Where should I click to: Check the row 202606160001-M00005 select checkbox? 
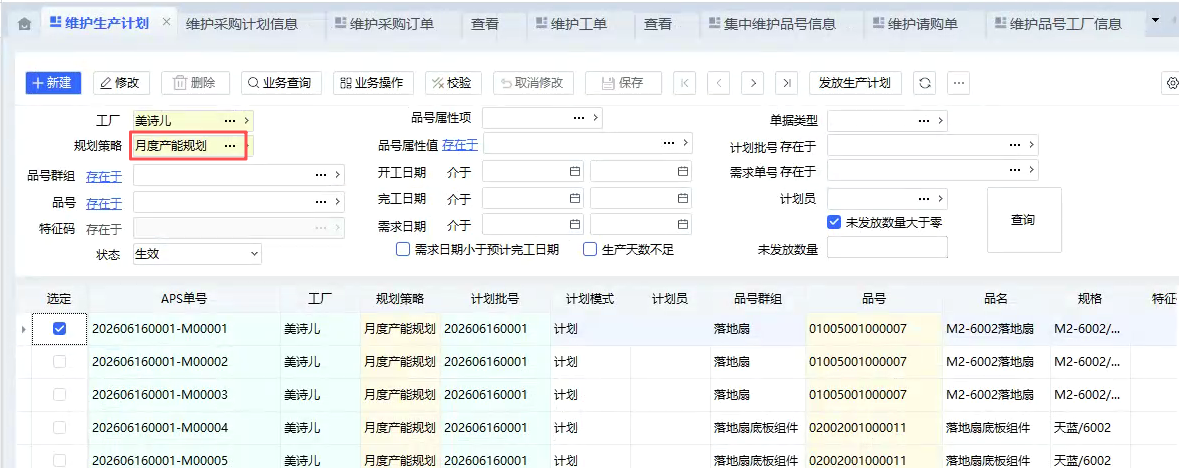click(59, 459)
